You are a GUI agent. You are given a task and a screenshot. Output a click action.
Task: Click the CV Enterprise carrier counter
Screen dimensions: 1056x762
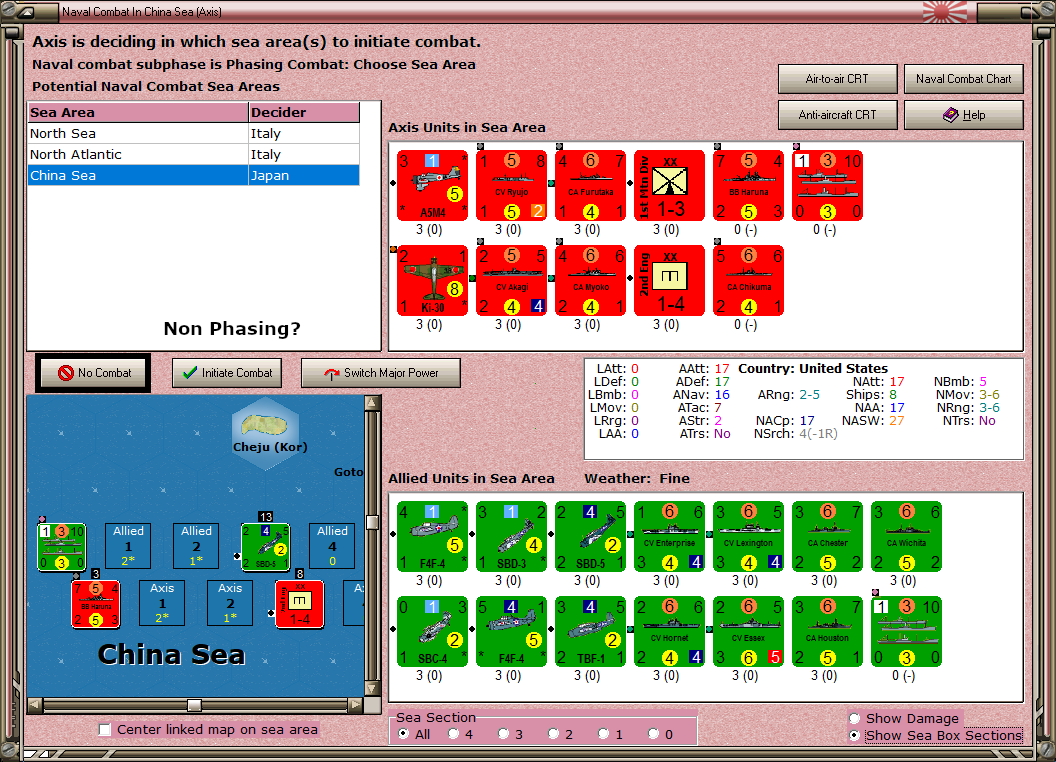(x=669, y=536)
